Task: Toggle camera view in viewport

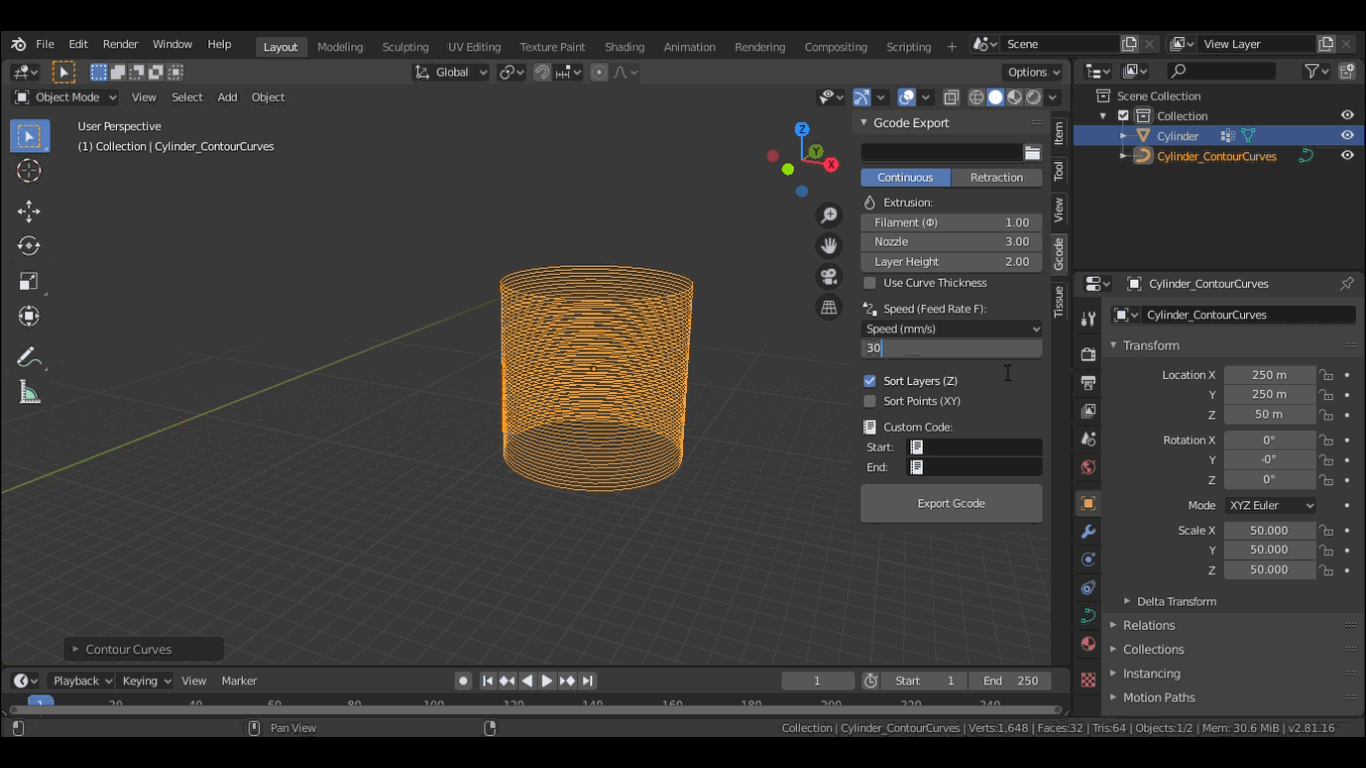Action: (x=829, y=277)
